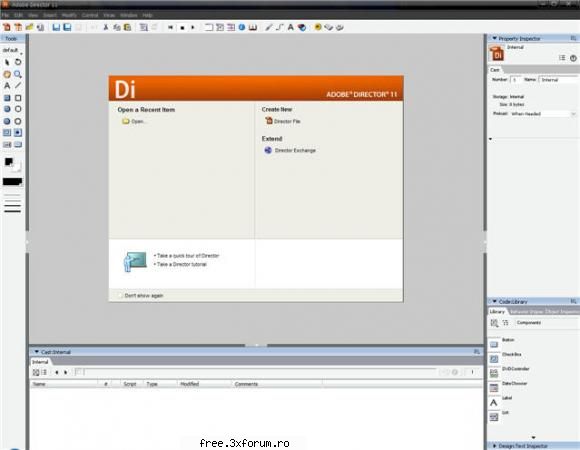Click the Open... recent item link
This screenshot has width=580, height=450.
point(134,121)
